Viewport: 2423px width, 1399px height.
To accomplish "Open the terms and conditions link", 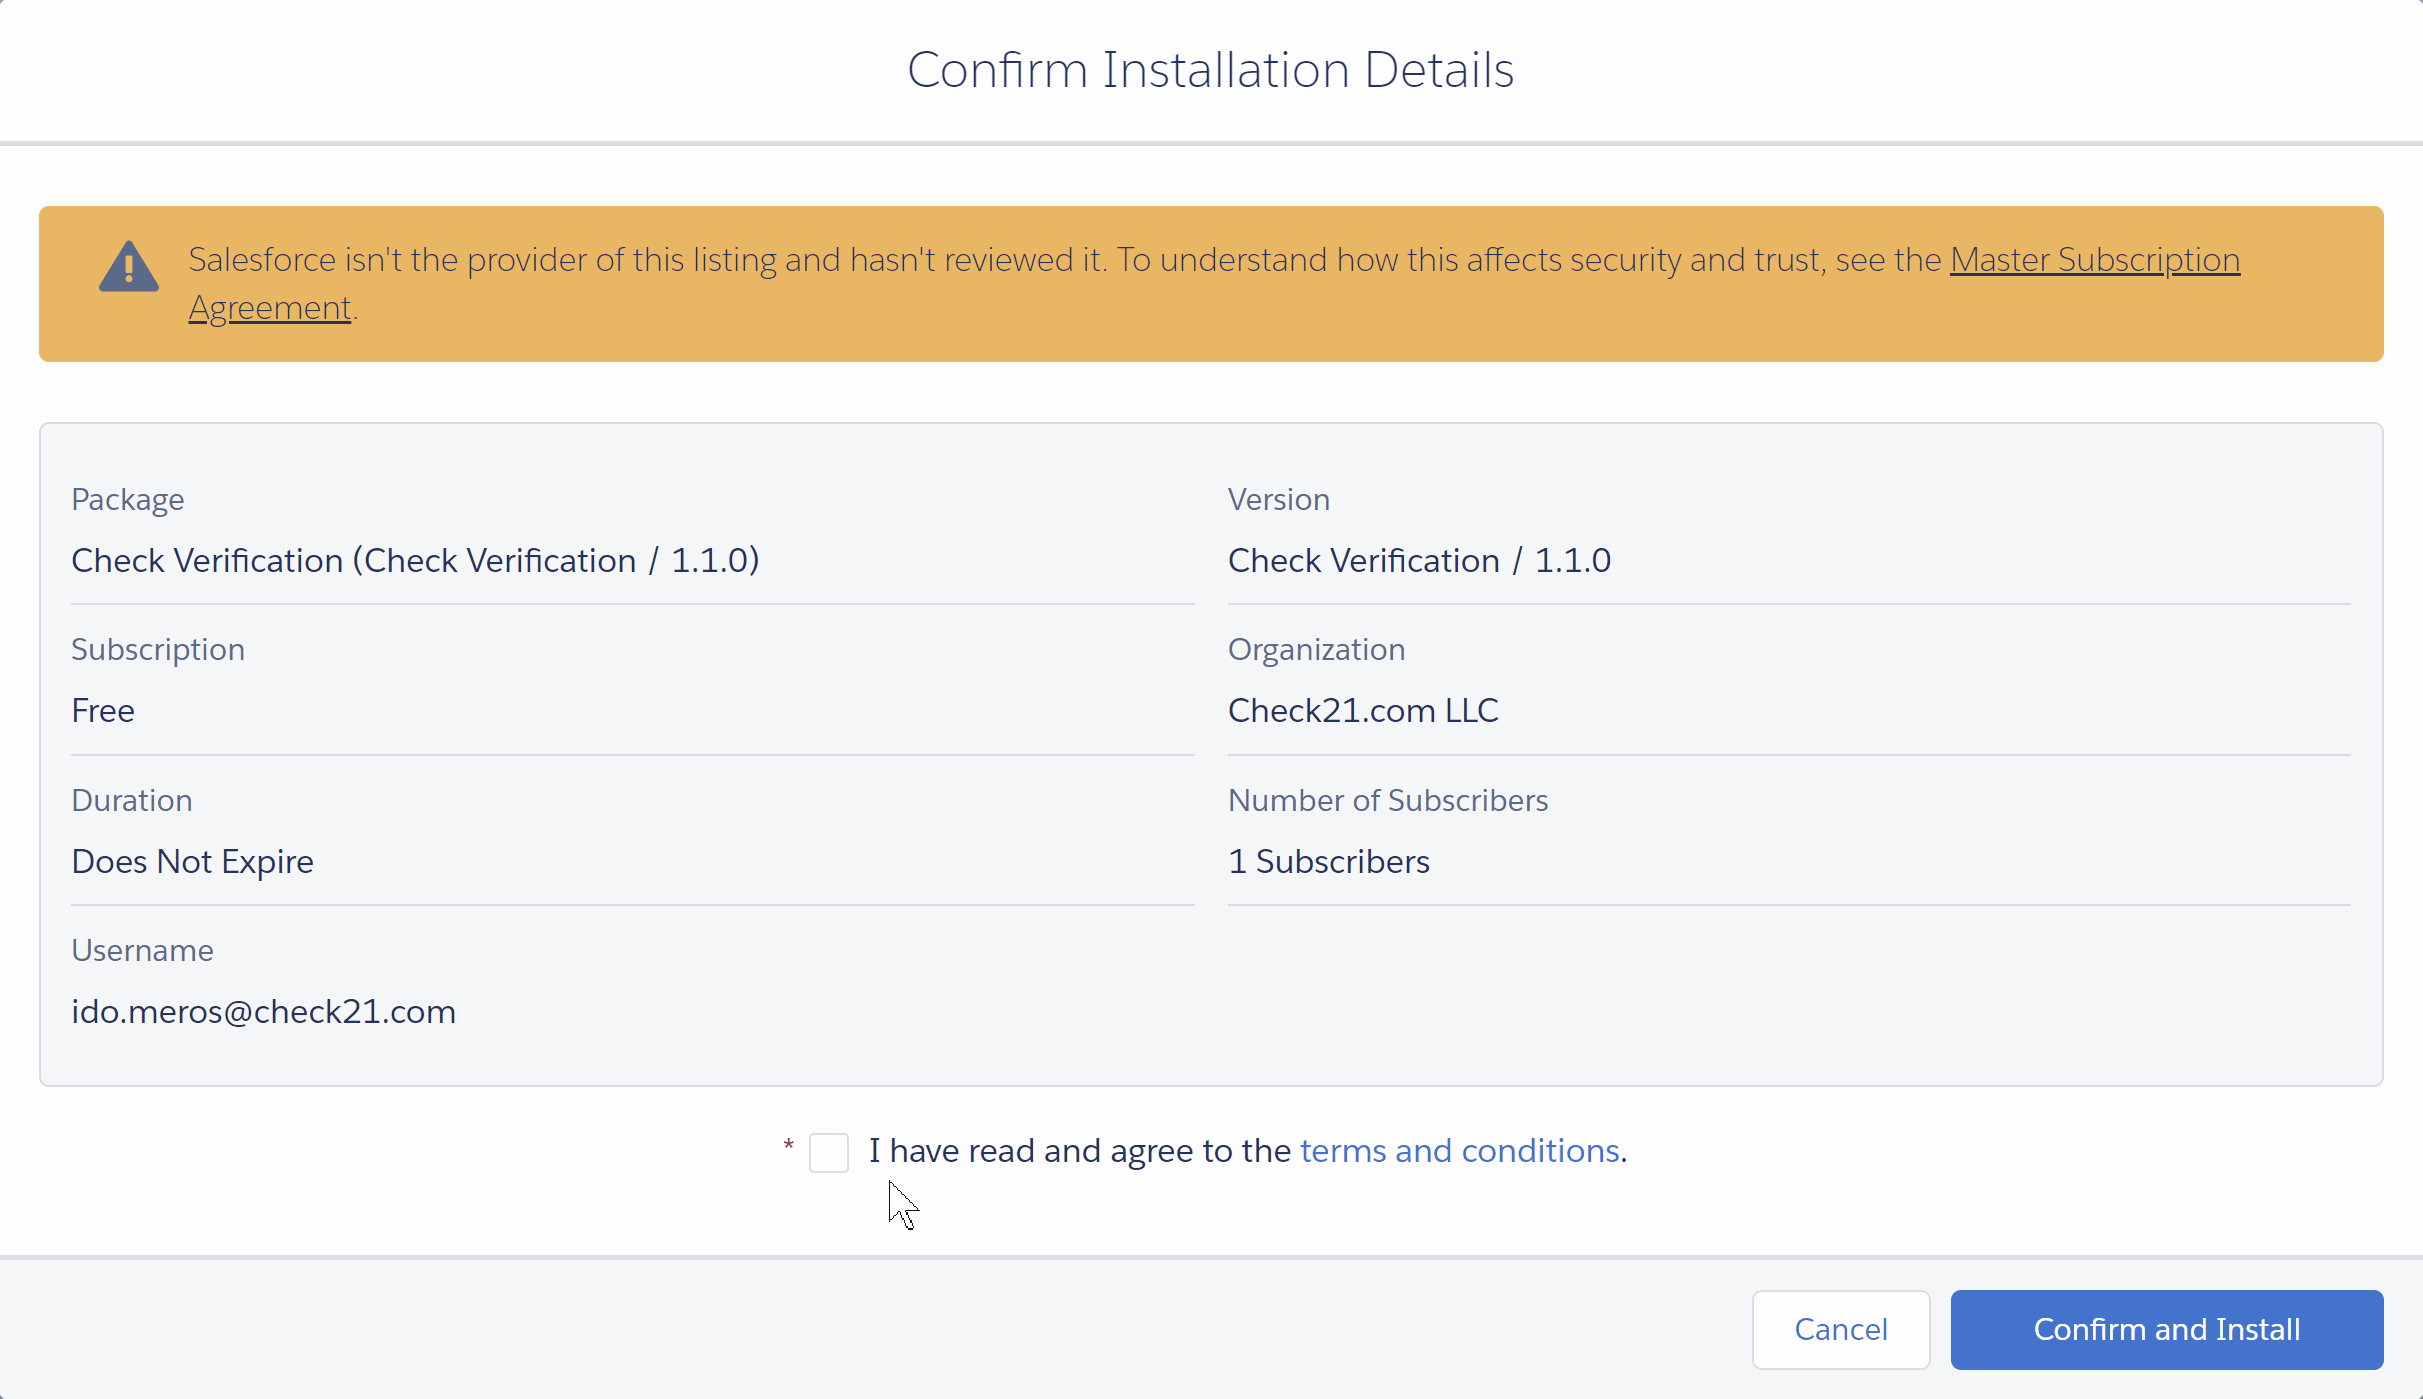I will [x=1459, y=1151].
